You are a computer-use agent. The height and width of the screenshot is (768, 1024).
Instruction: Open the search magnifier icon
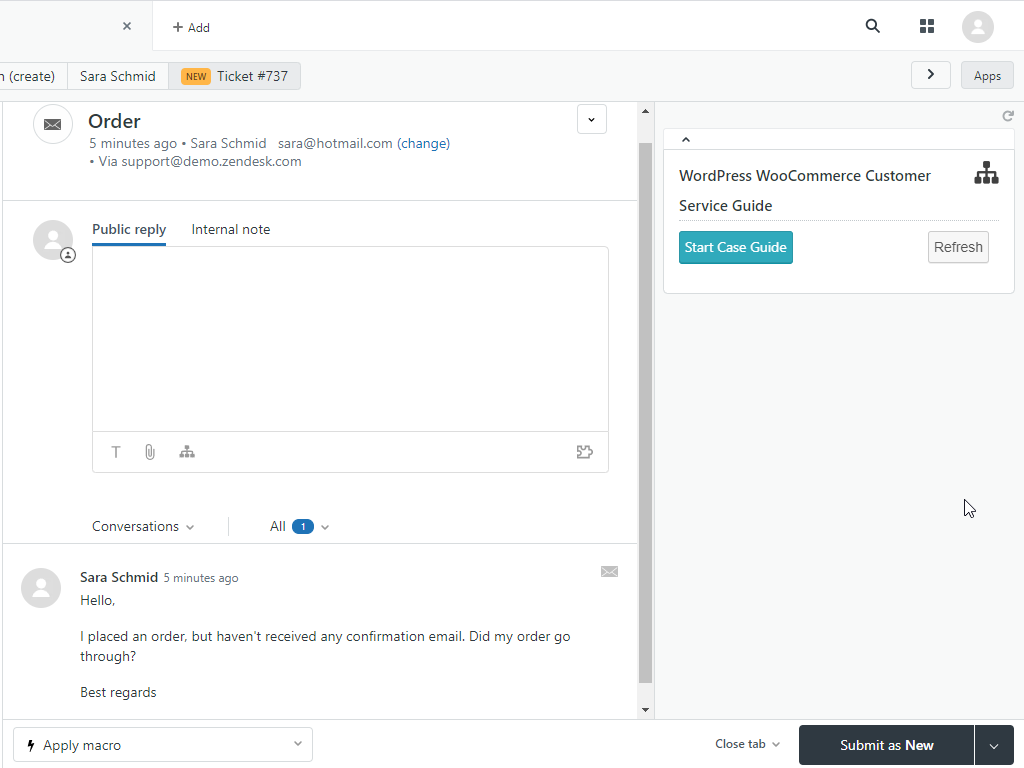pyautogui.click(x=872, y=26)
